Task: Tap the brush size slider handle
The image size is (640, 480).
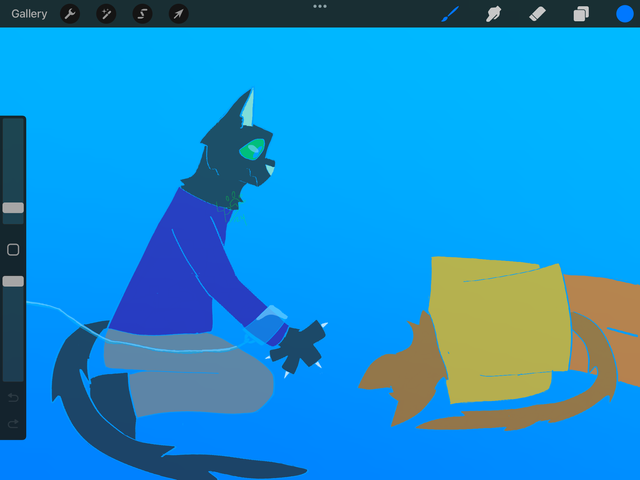Action: click(13, 208)
